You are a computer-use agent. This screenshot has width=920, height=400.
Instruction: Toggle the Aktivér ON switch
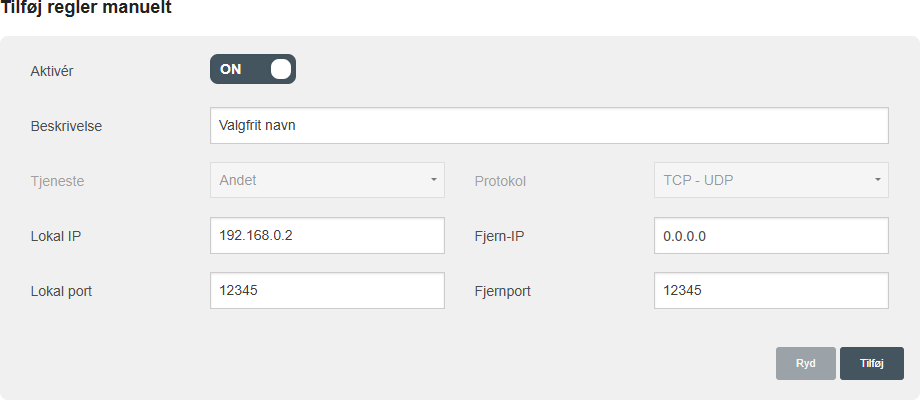click(253, 69)
